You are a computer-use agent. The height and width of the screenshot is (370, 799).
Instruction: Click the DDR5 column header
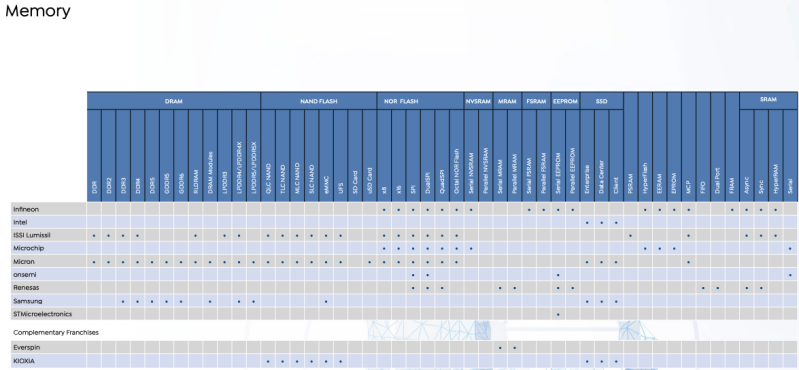tap(152, 155)
